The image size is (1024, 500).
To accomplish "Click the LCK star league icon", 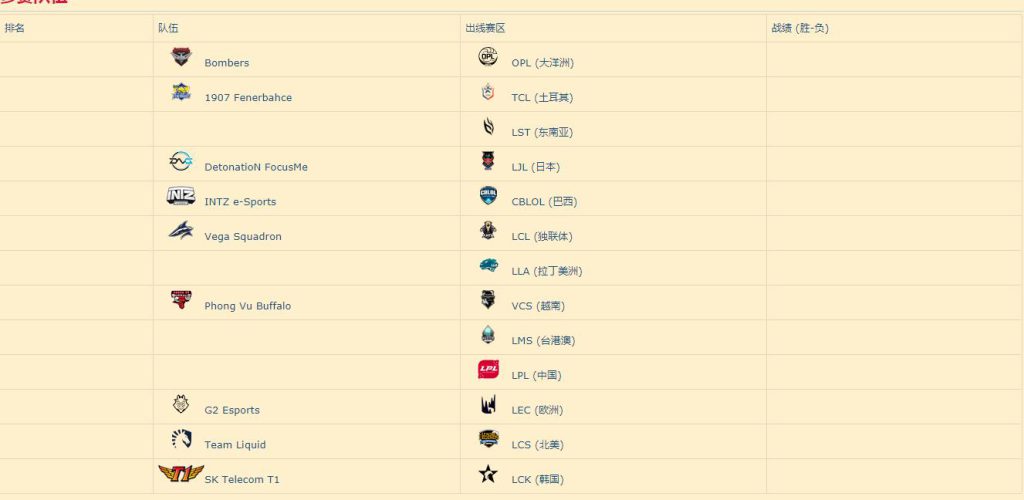I will click(488, 474).
